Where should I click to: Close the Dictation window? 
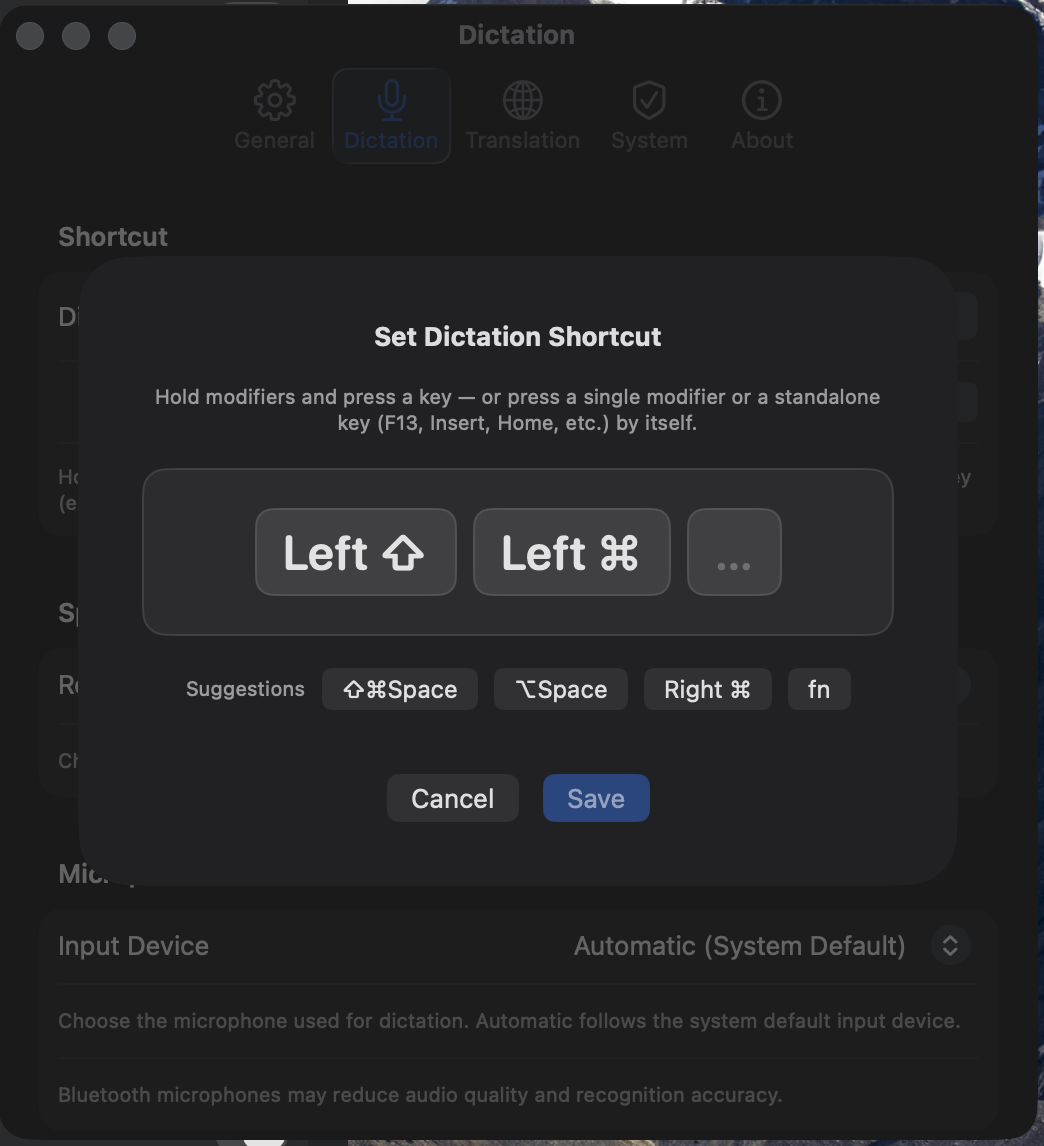[30, 36]
